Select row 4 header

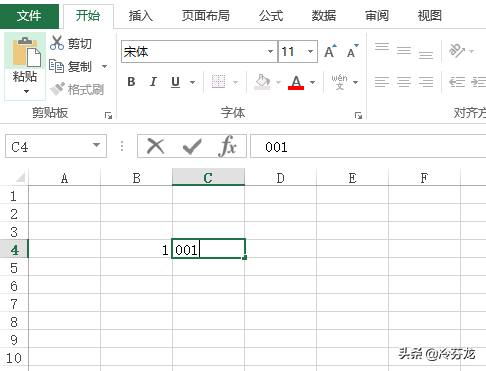coord(14,249)
